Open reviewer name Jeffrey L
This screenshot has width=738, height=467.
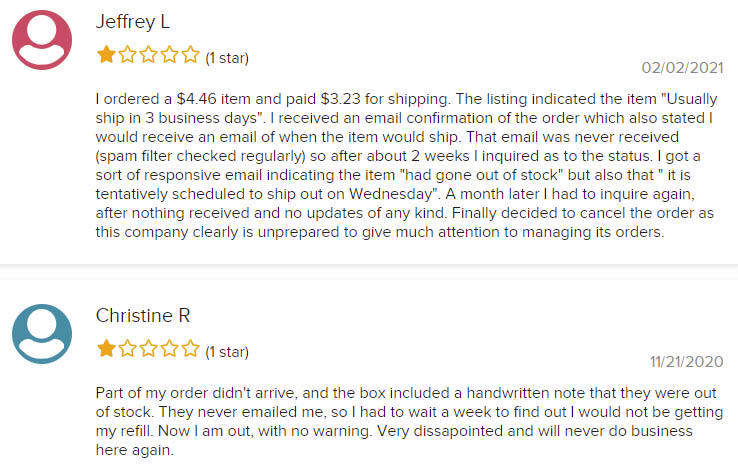click(x=133, y=22)
